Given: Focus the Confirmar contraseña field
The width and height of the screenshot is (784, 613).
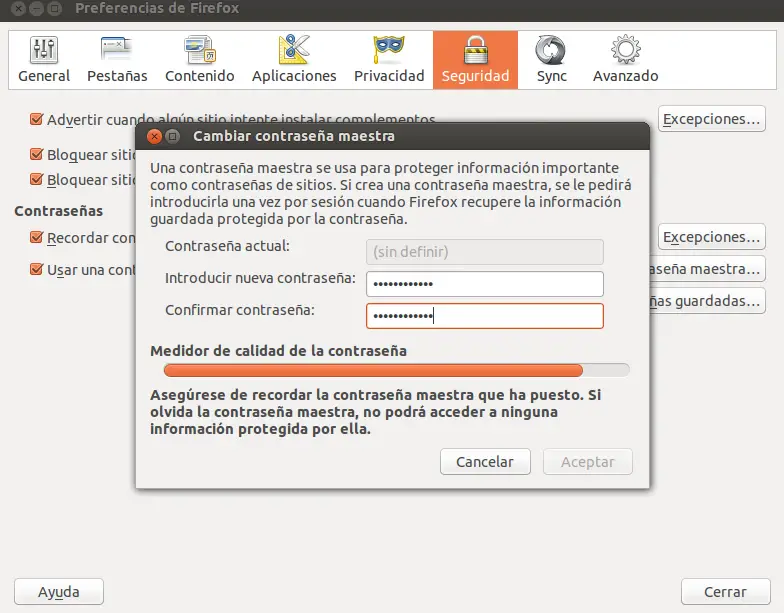Looking at the screenshot, I should [484, 316].
